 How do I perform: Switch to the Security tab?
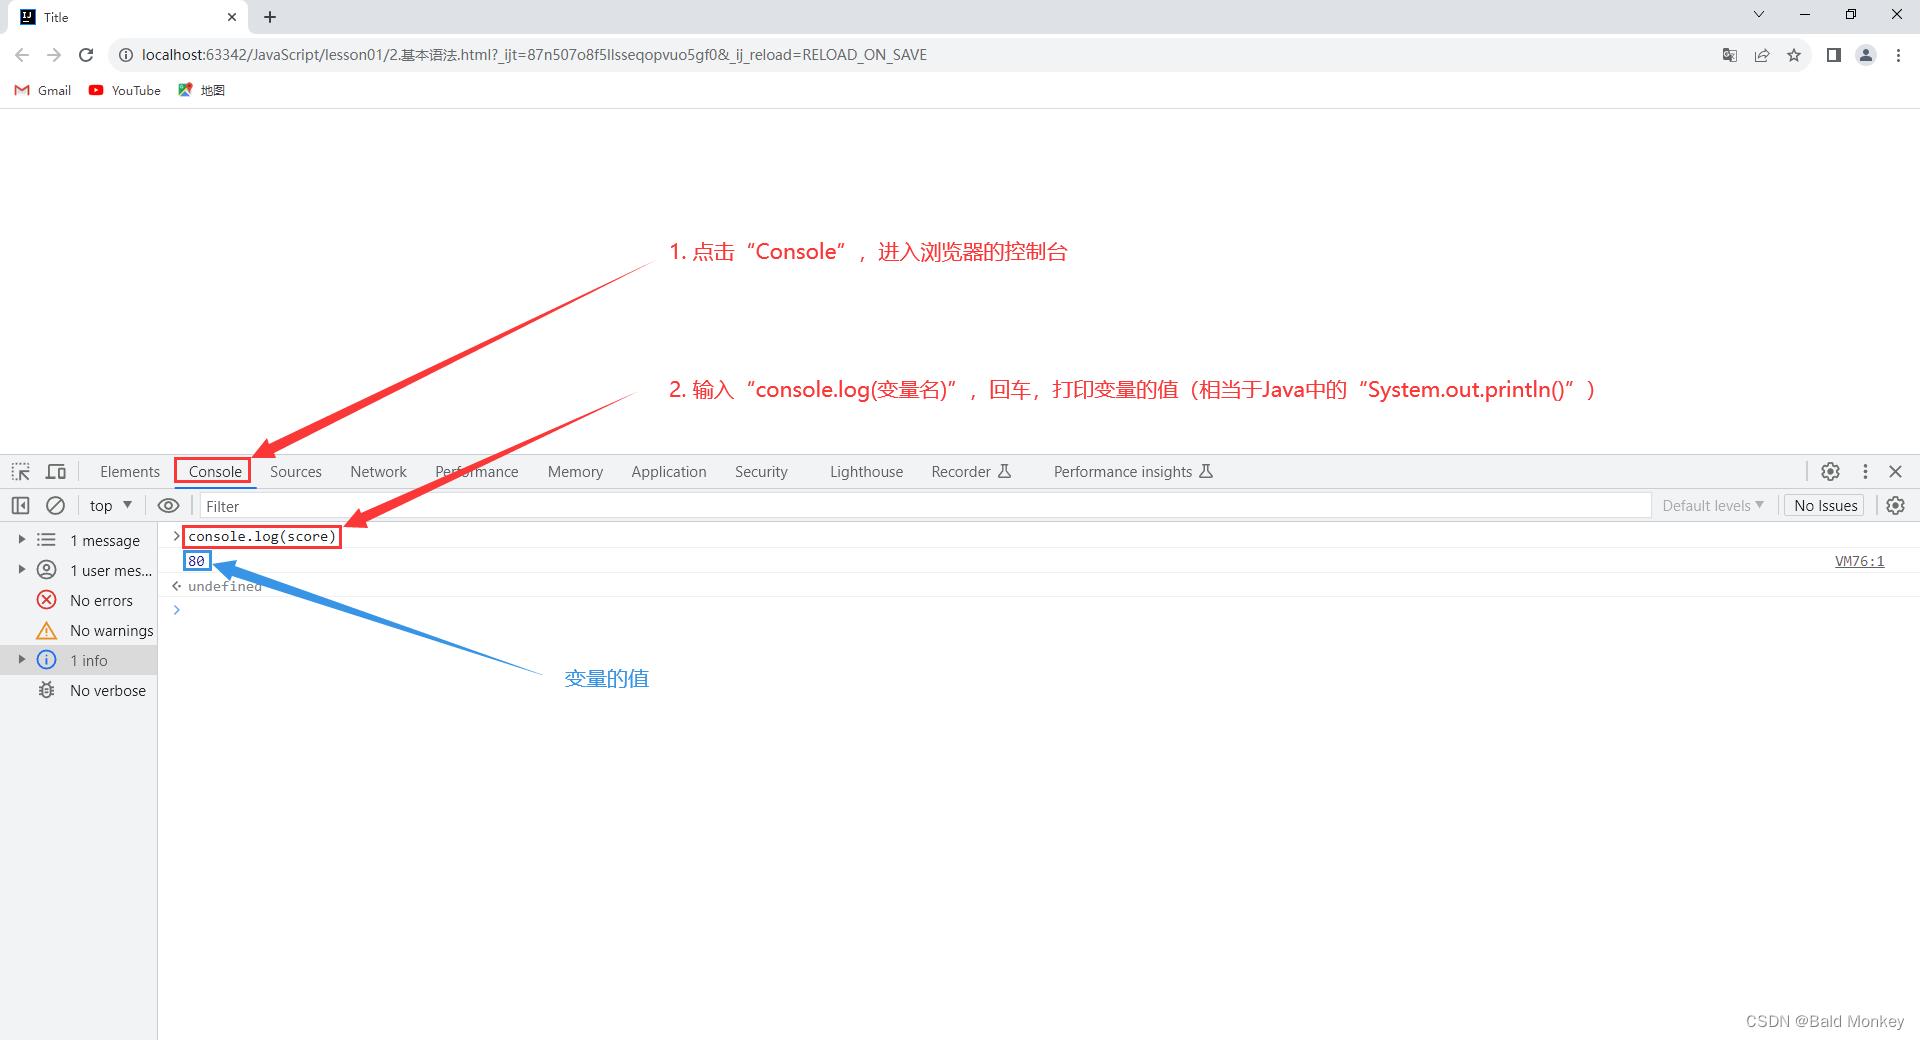point(761,471)
